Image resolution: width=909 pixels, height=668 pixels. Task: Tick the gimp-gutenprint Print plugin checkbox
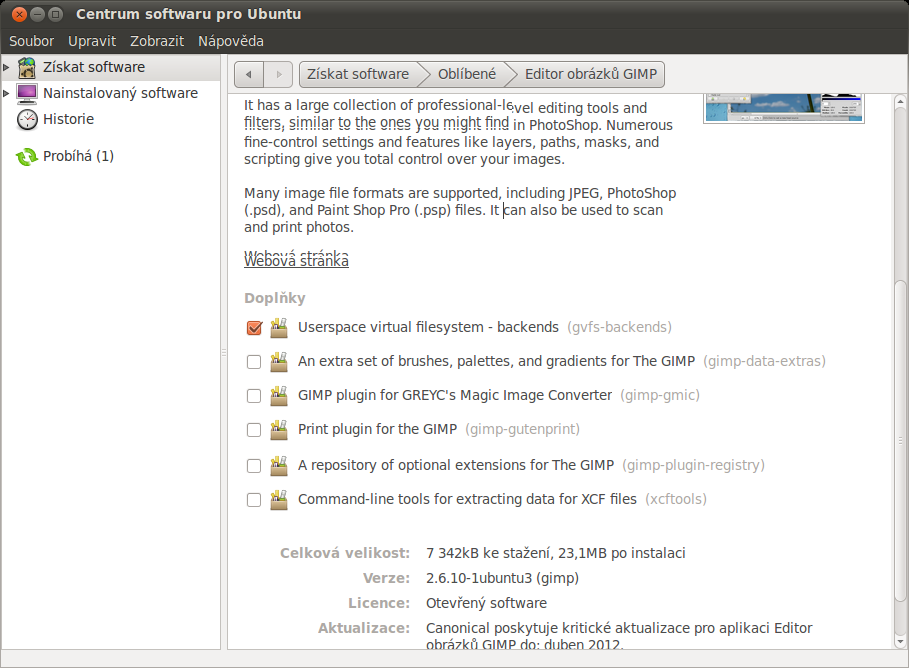[254, 430]
